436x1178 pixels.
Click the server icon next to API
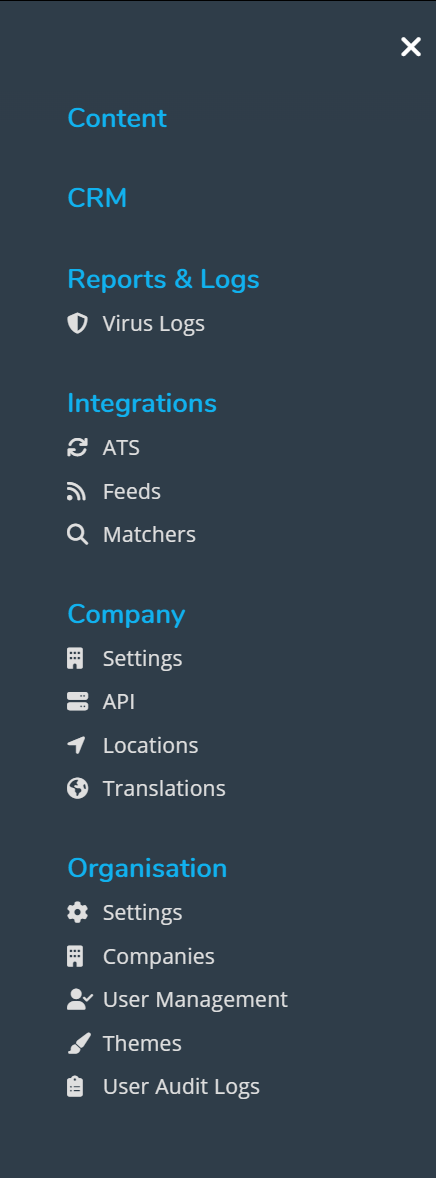[x=77, y=702]
